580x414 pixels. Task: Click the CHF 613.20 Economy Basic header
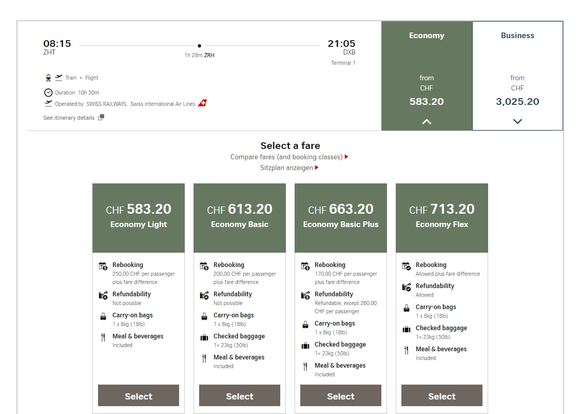(x=239, y=218)
